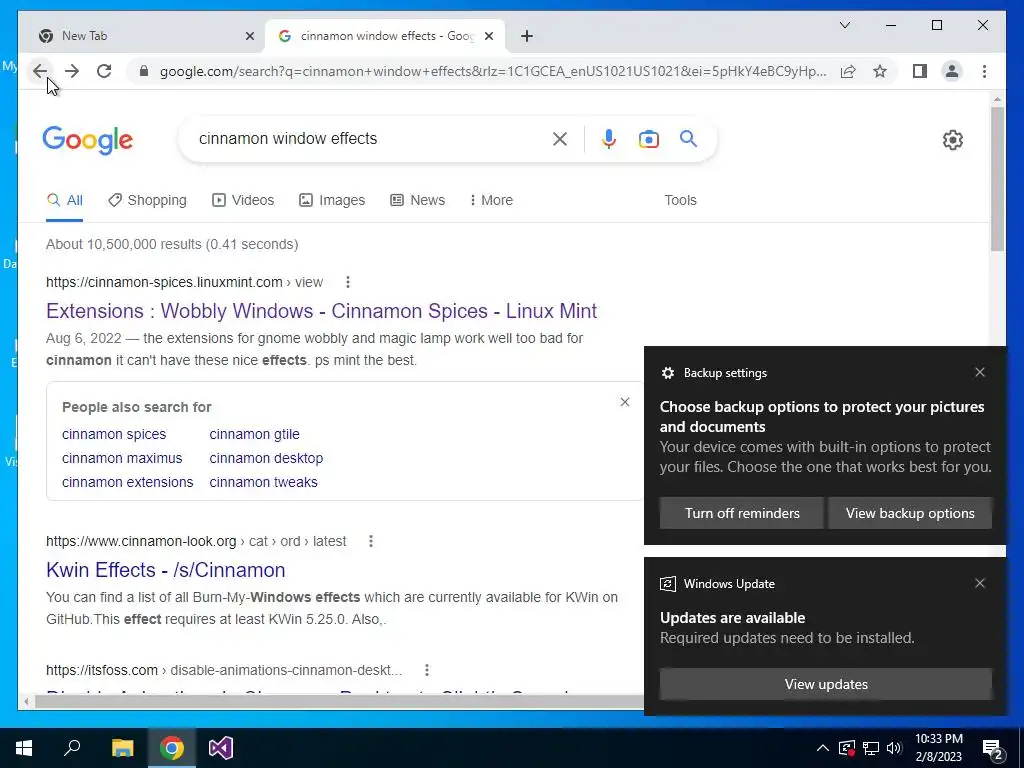This screenshot has height=768, width=1024.
Task: Open the volume speaker tray icon
Action: (894, 748)
